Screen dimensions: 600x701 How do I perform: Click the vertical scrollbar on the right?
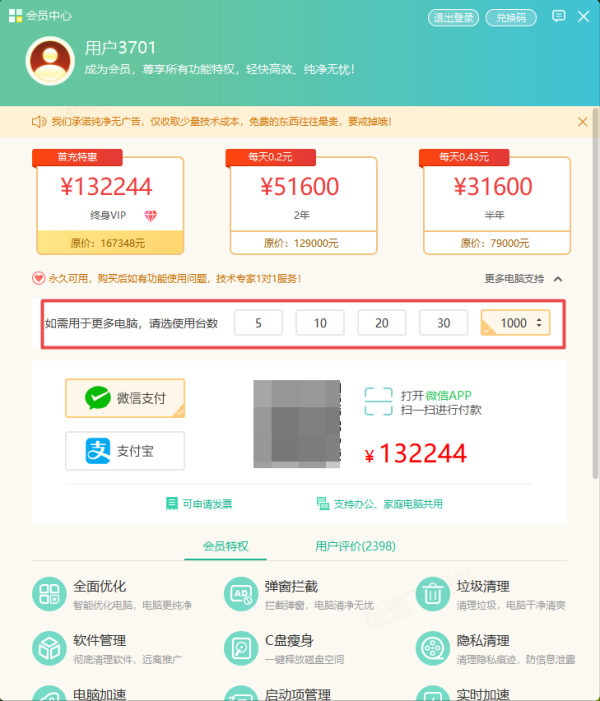click(x=596, y=293)
